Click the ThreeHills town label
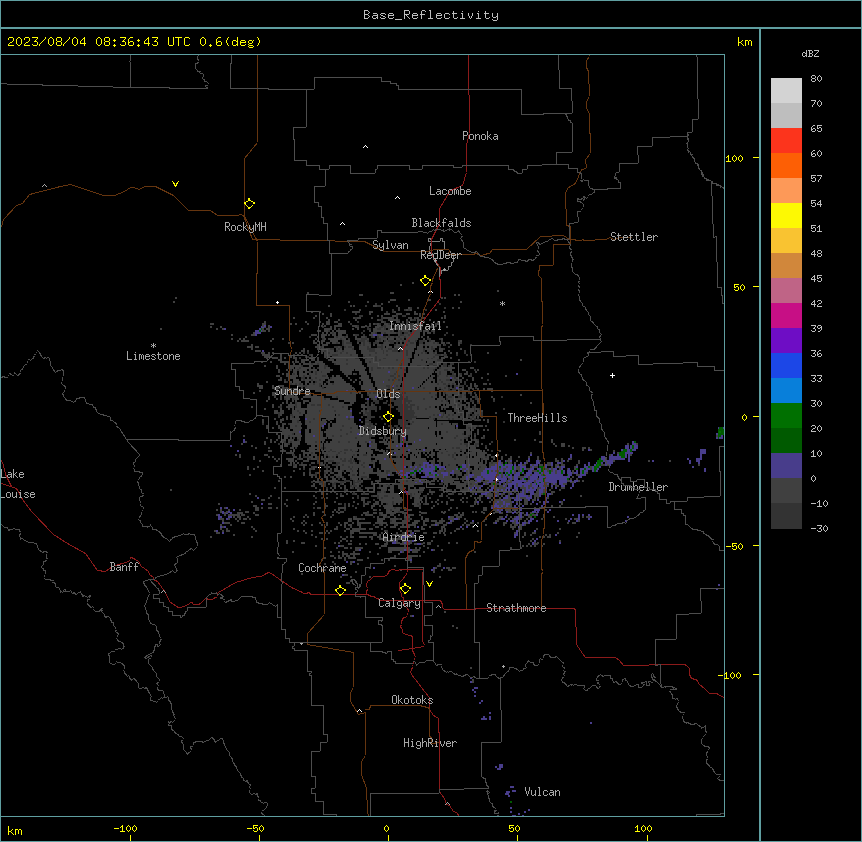Image resolution: width=862 pixels, height=842 pixels. (537, 418)
